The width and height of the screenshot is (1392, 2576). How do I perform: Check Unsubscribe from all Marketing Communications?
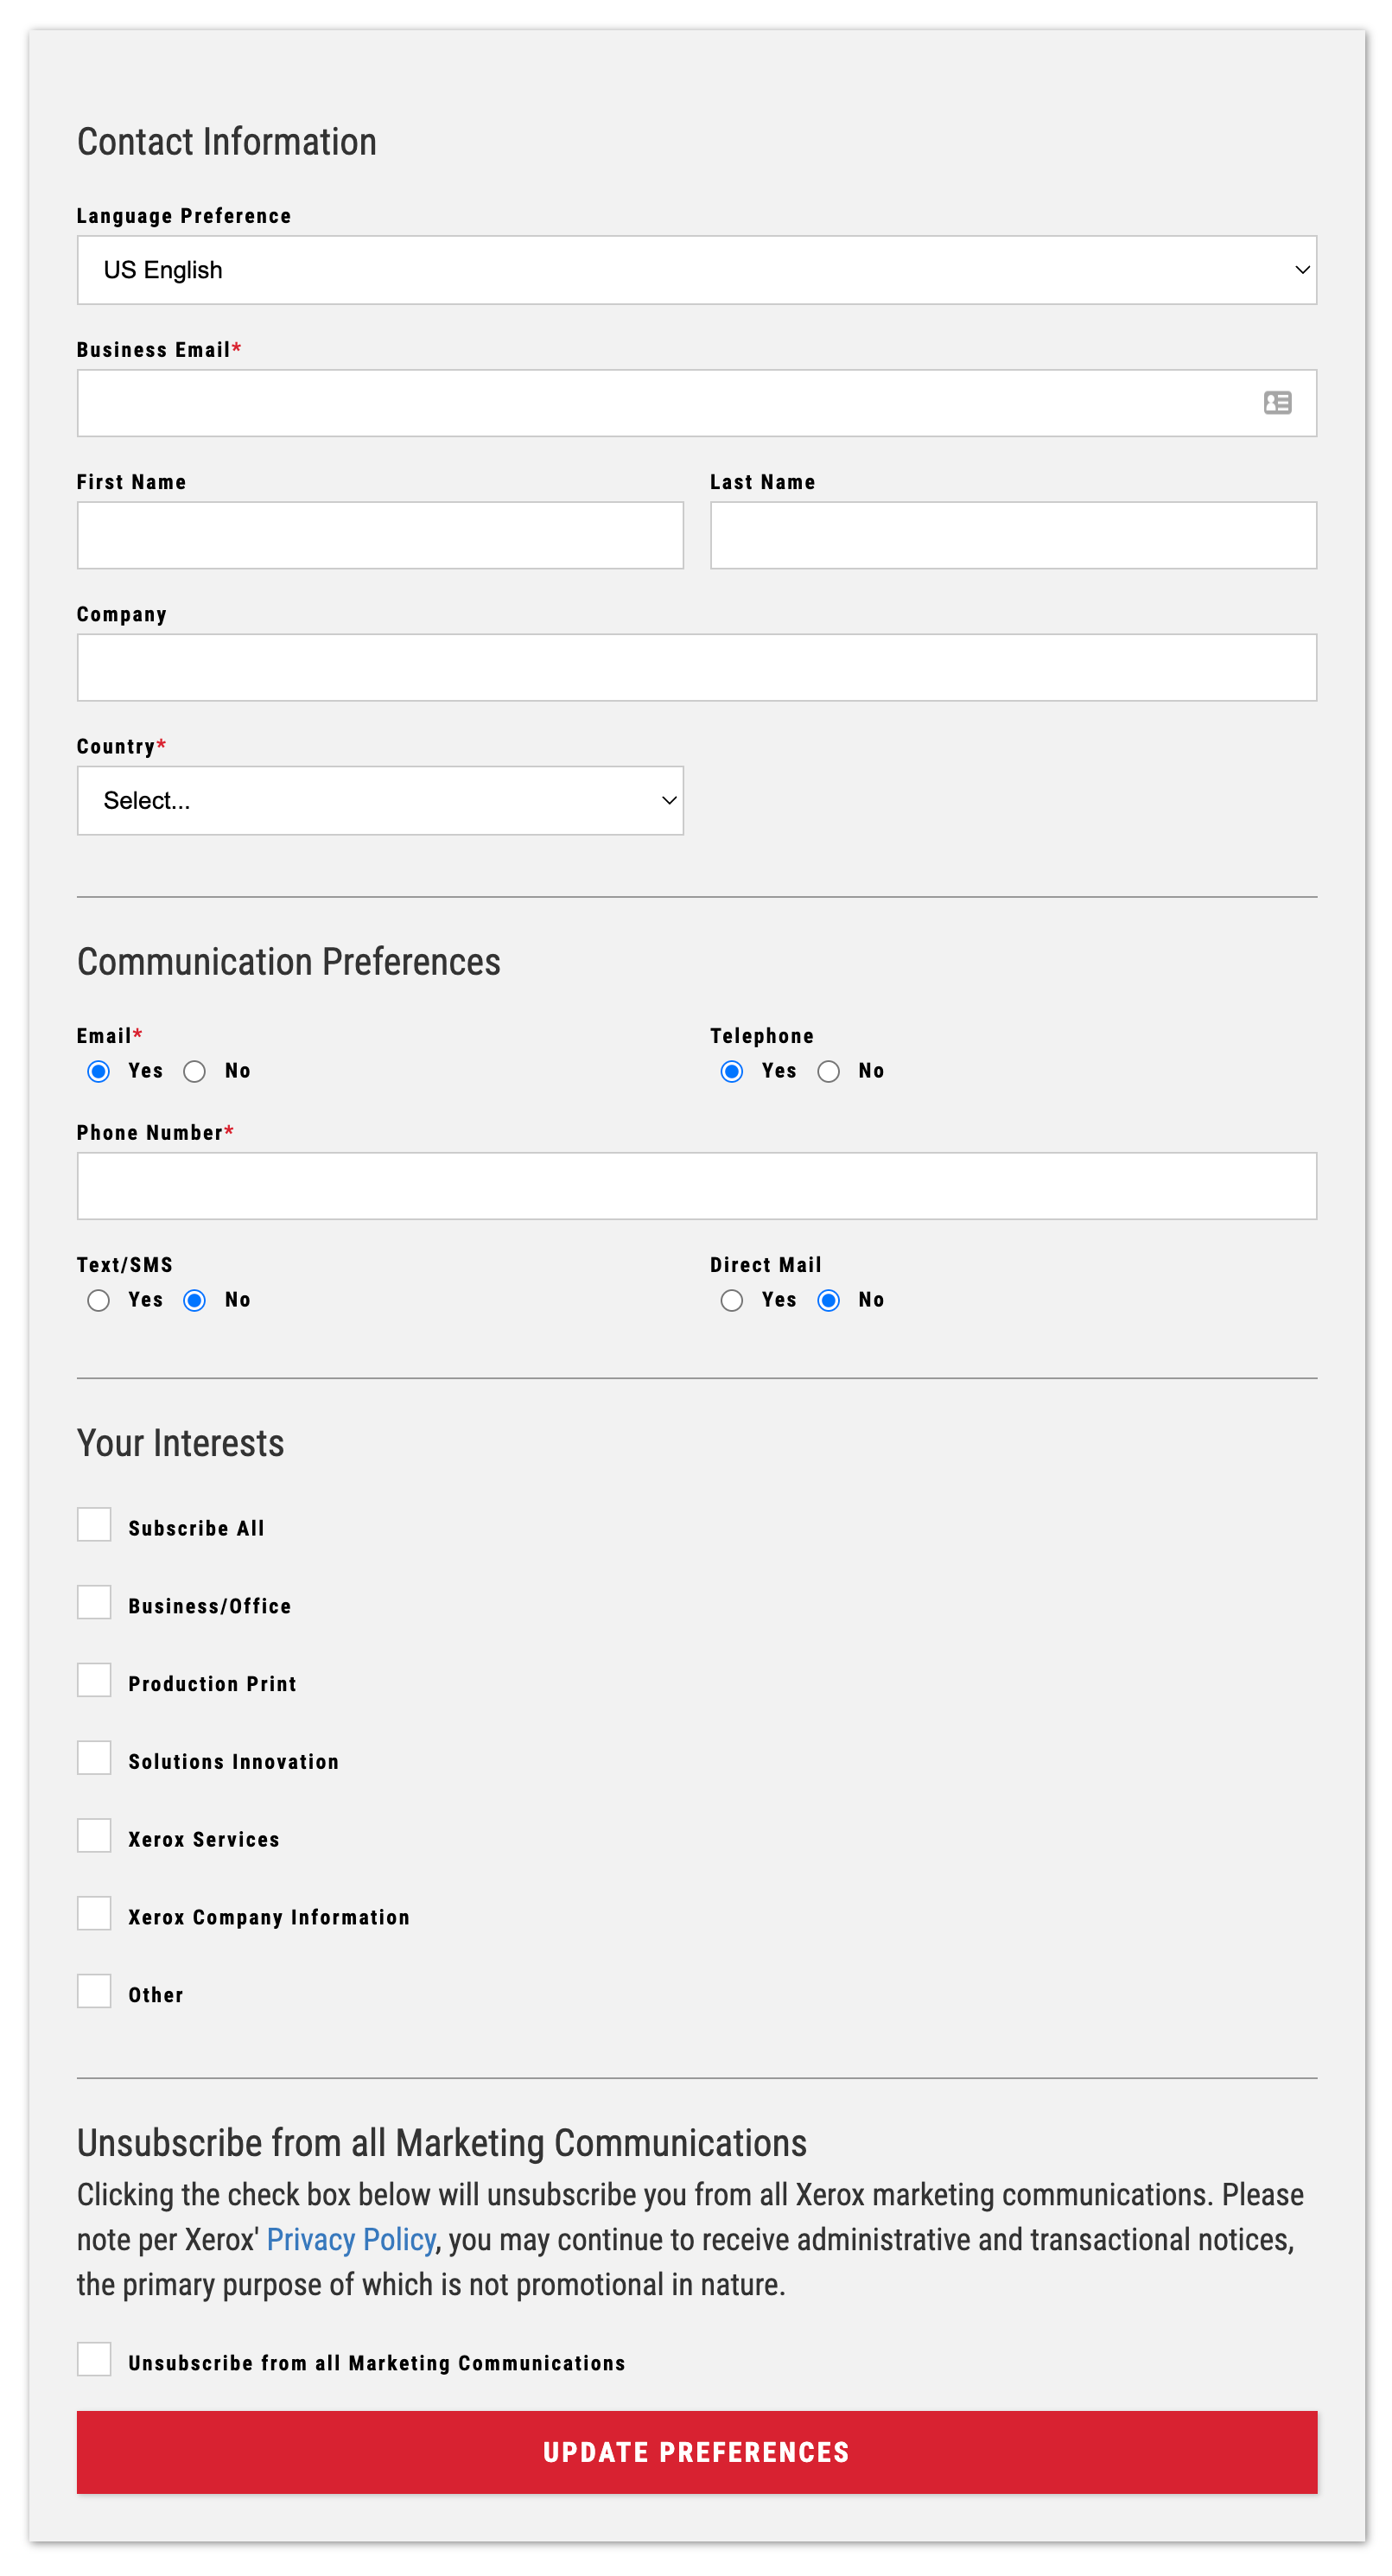tap(94, 2360)
